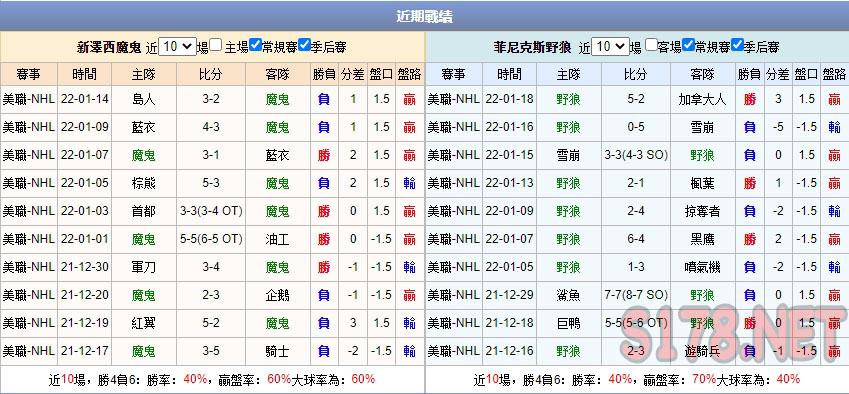Click 主隊 column header in 野狼 table

point(569,74)
